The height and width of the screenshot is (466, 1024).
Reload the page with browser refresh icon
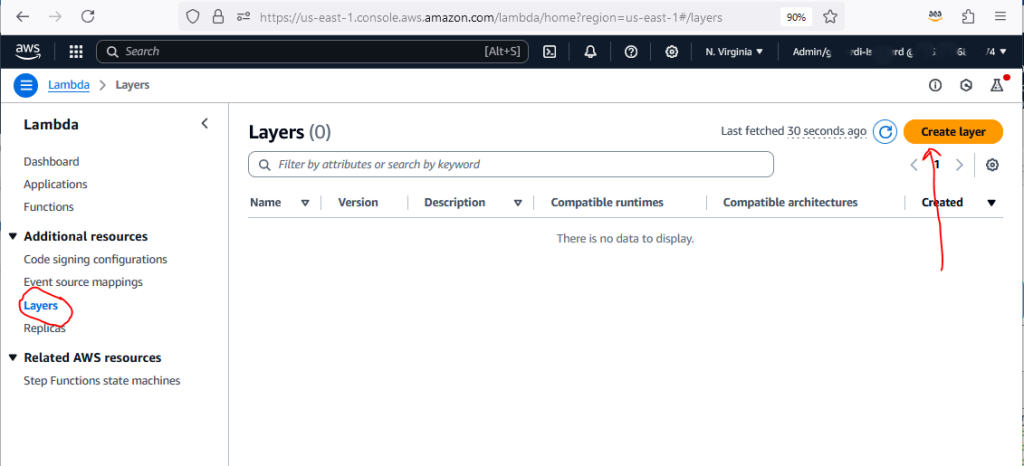88,17
